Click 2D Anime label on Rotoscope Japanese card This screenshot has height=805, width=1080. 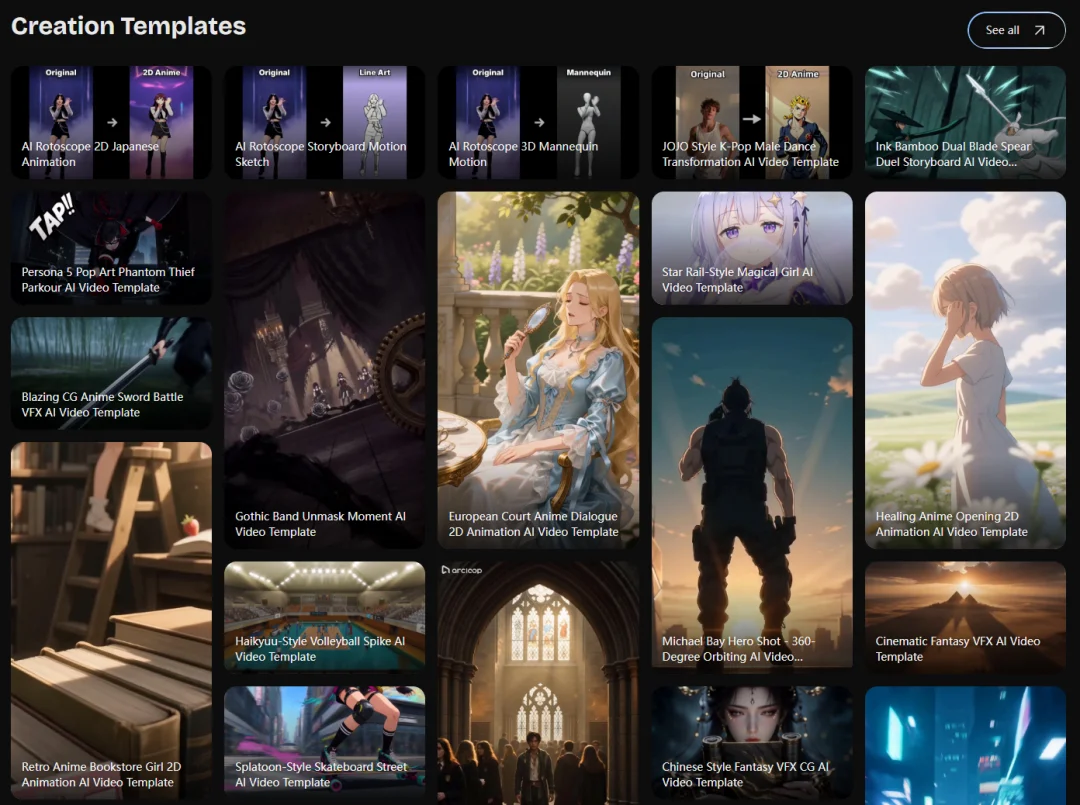coord(161,72)
